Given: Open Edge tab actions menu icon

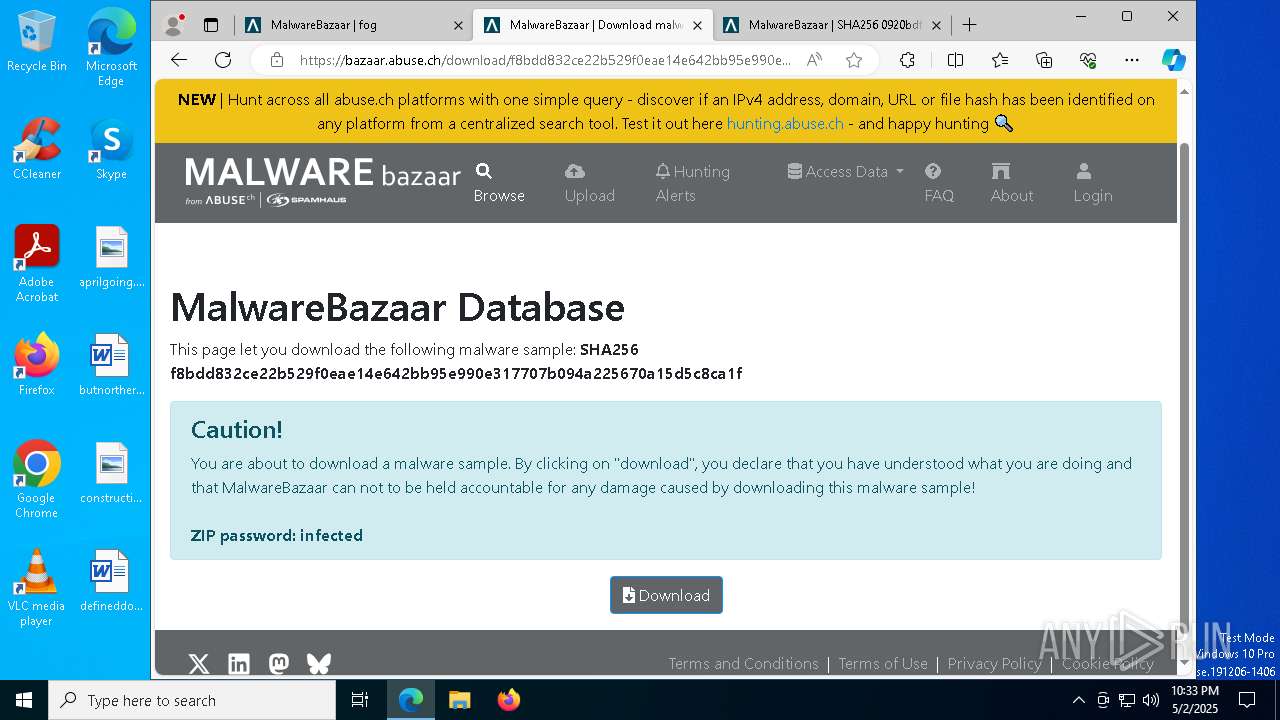Looking at the screenshot, I should [x=211, y=25].
